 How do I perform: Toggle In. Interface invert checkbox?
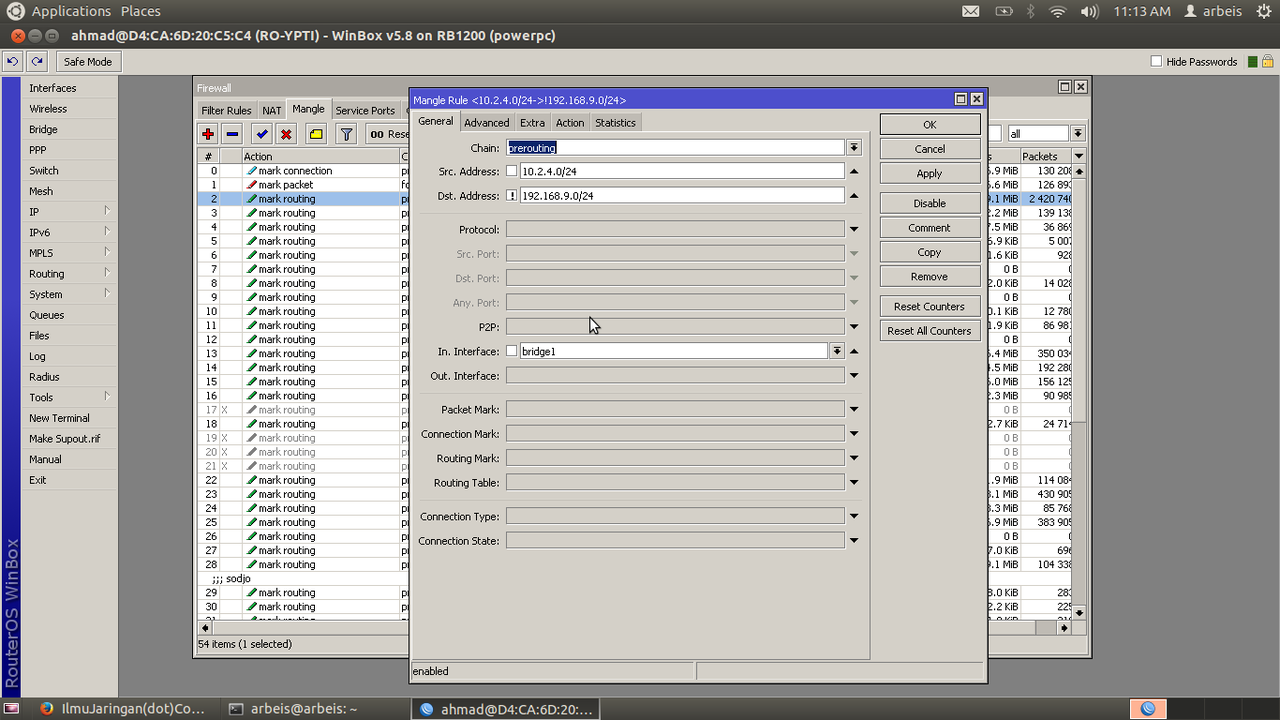coord(512,351)
